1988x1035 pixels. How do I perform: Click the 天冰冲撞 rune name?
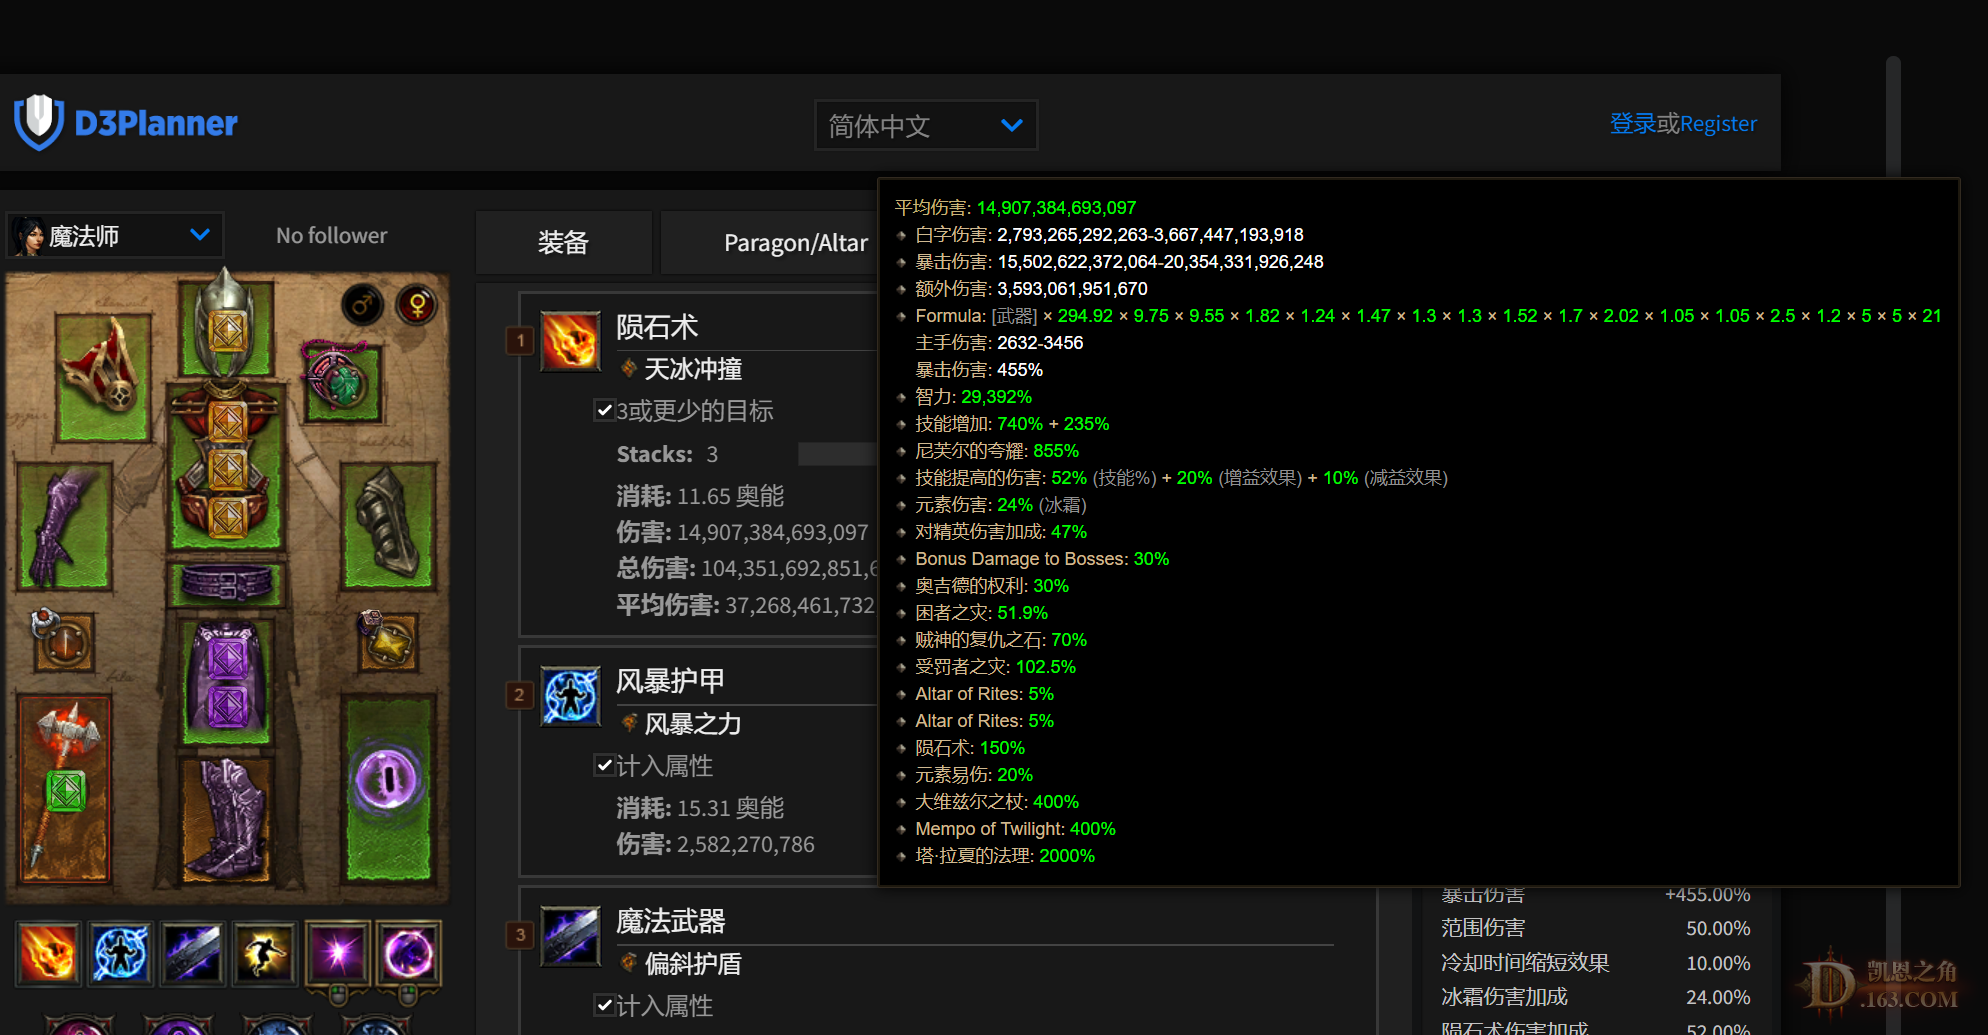693,369
